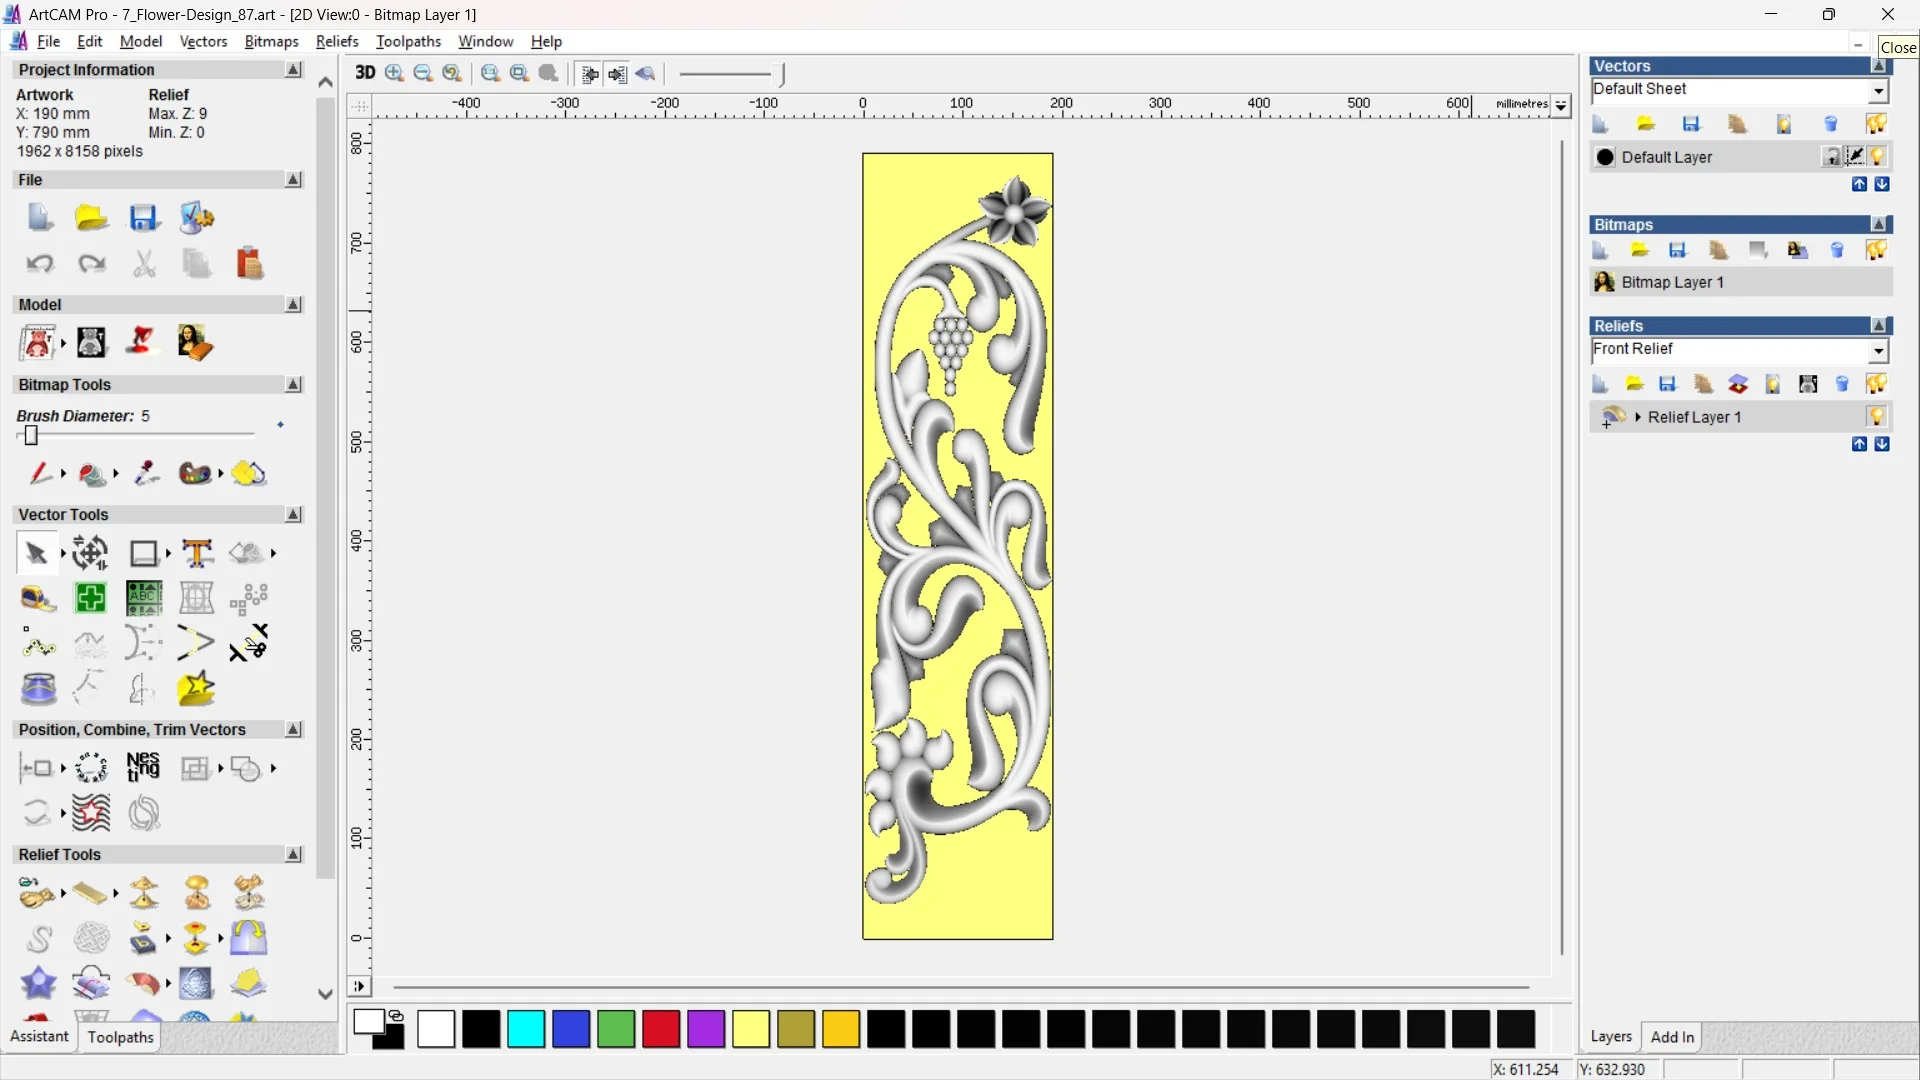Toggle visibility of Default Layer bulb

tap(1878, 157)
